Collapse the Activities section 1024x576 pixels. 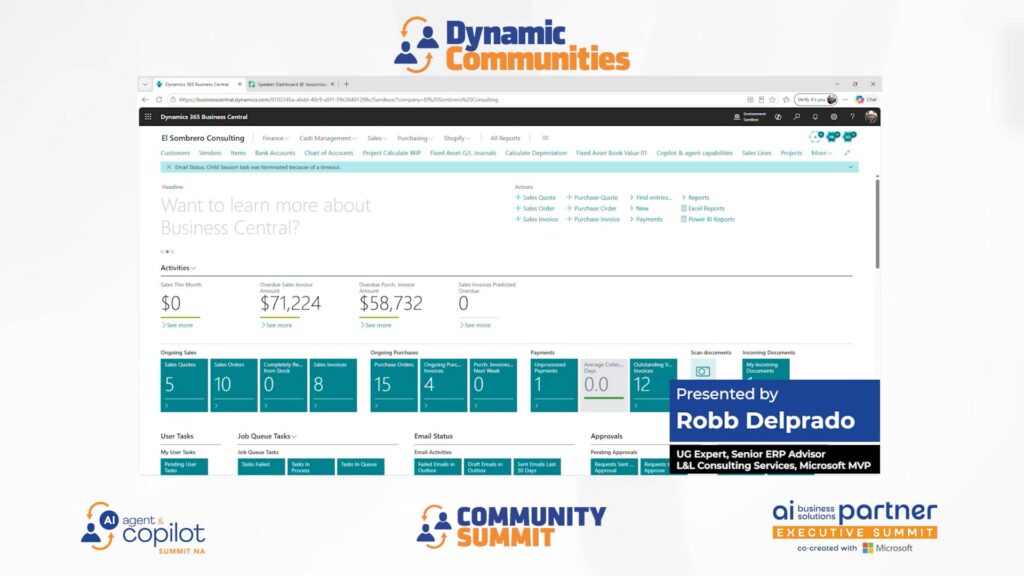(178, 268)
